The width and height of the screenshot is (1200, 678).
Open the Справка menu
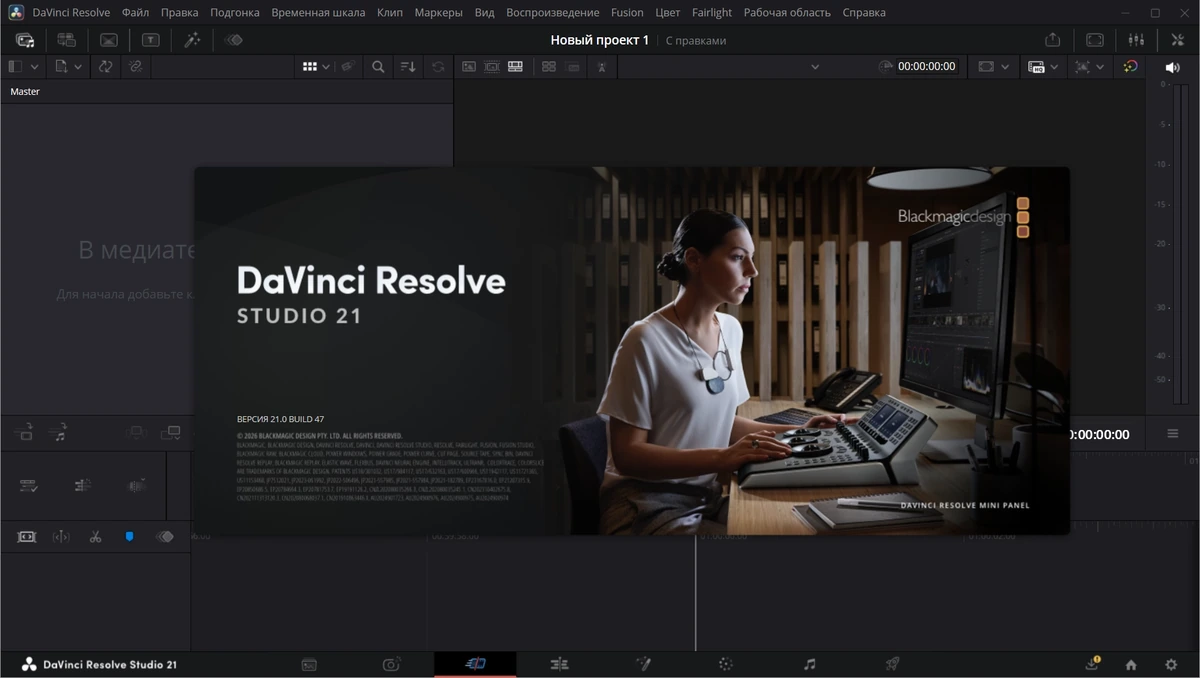tap(864, 13)
